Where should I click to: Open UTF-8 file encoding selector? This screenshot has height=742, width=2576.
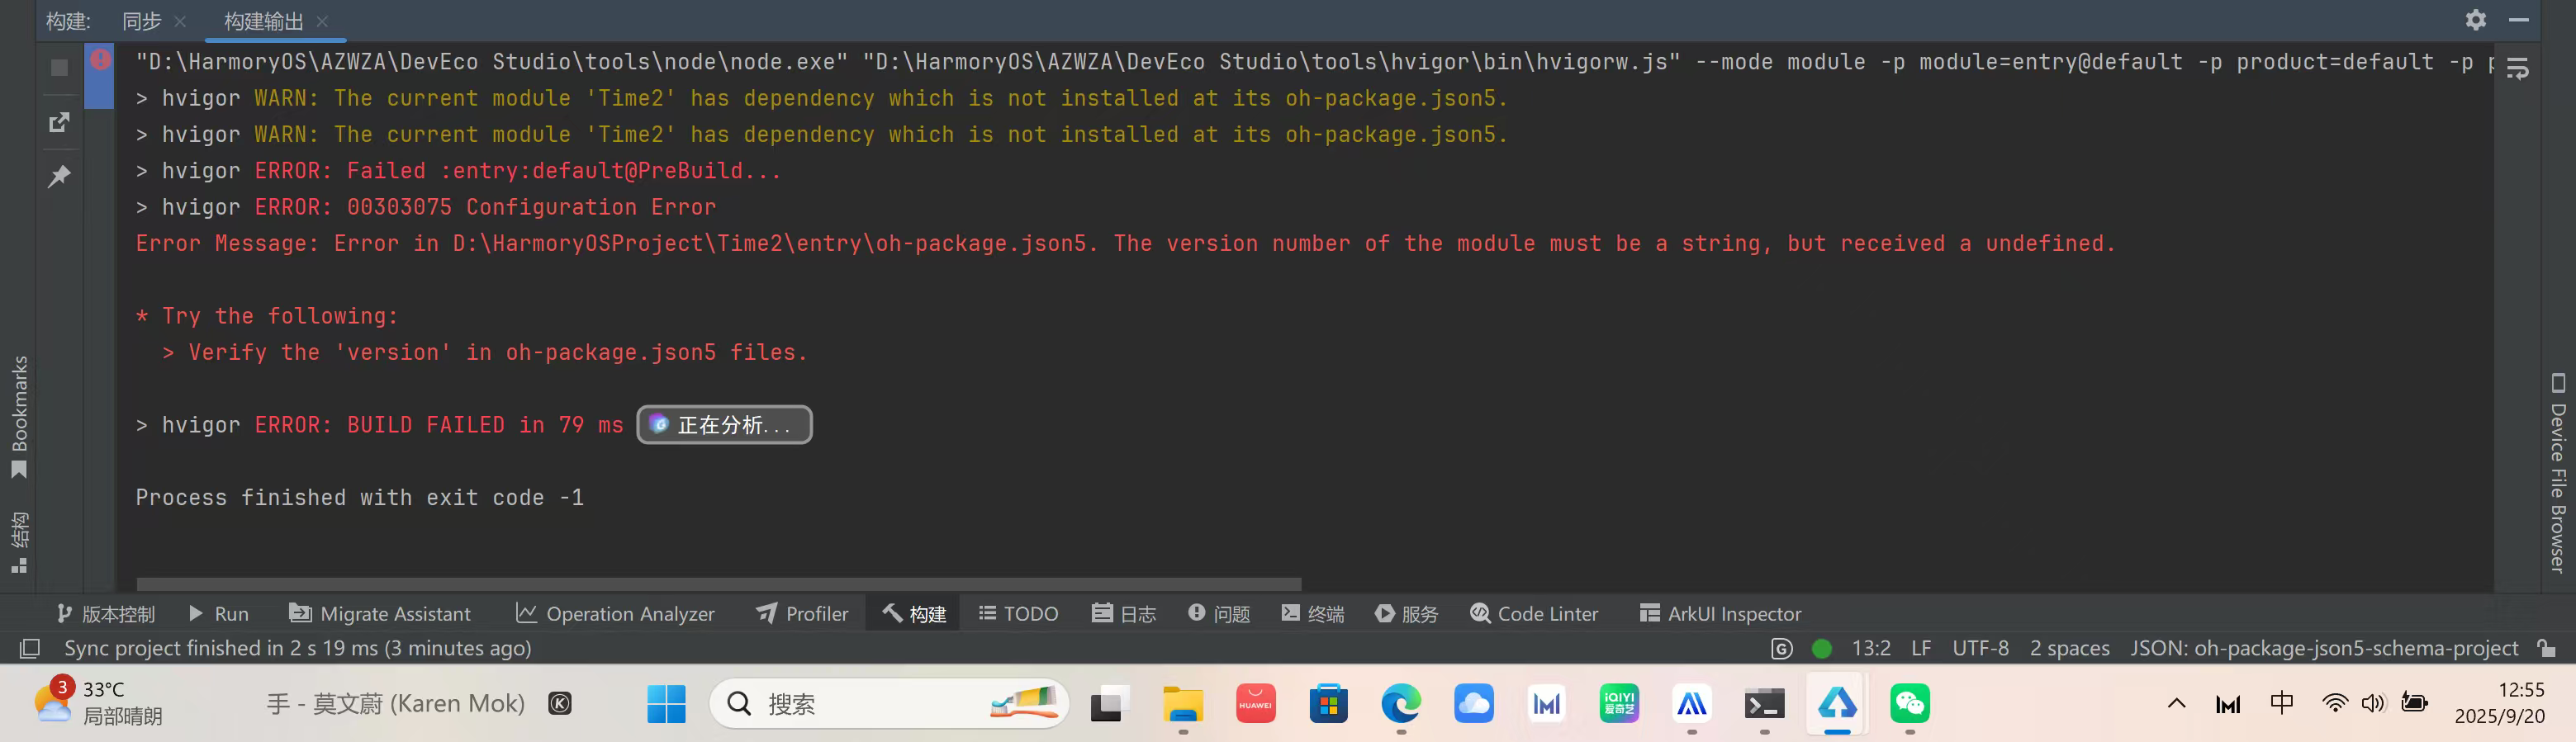pos(1980,648)
